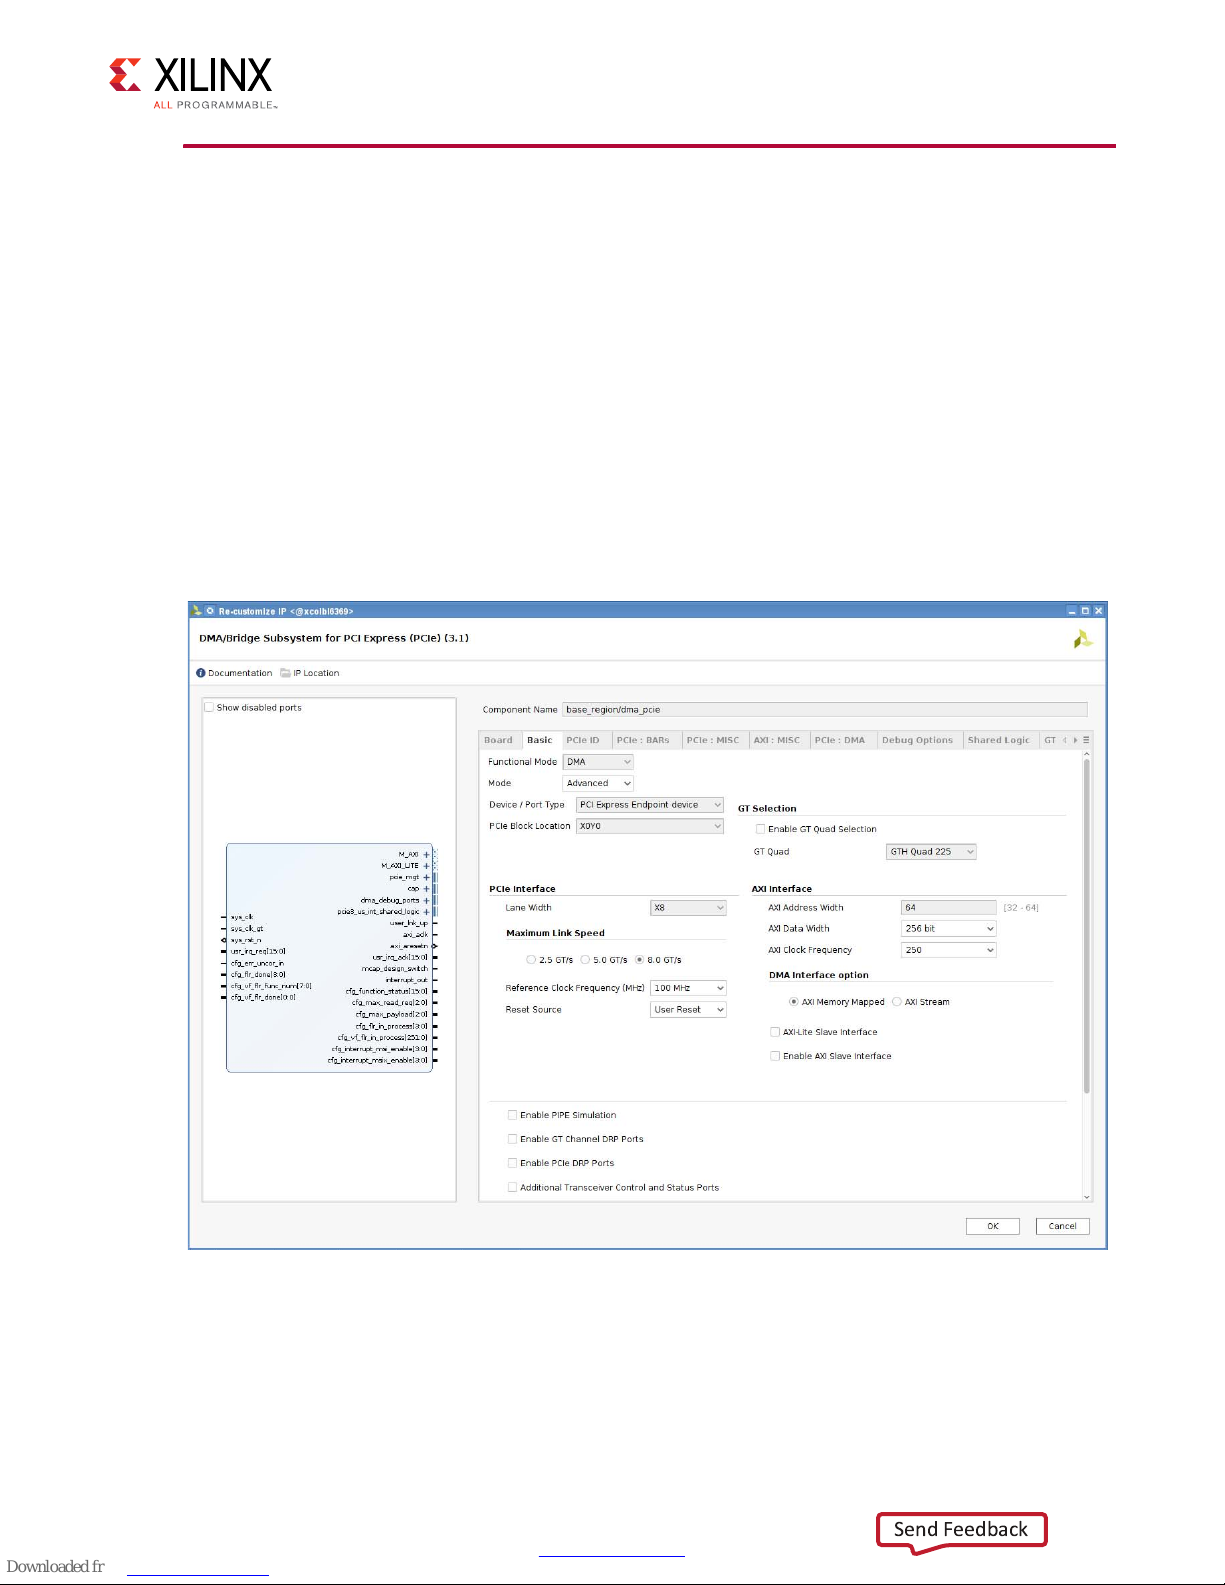The image size is (1225, 1585).
Task: Open the Mode dropdown showing Advanced
Action: click(x=598, y=783)
